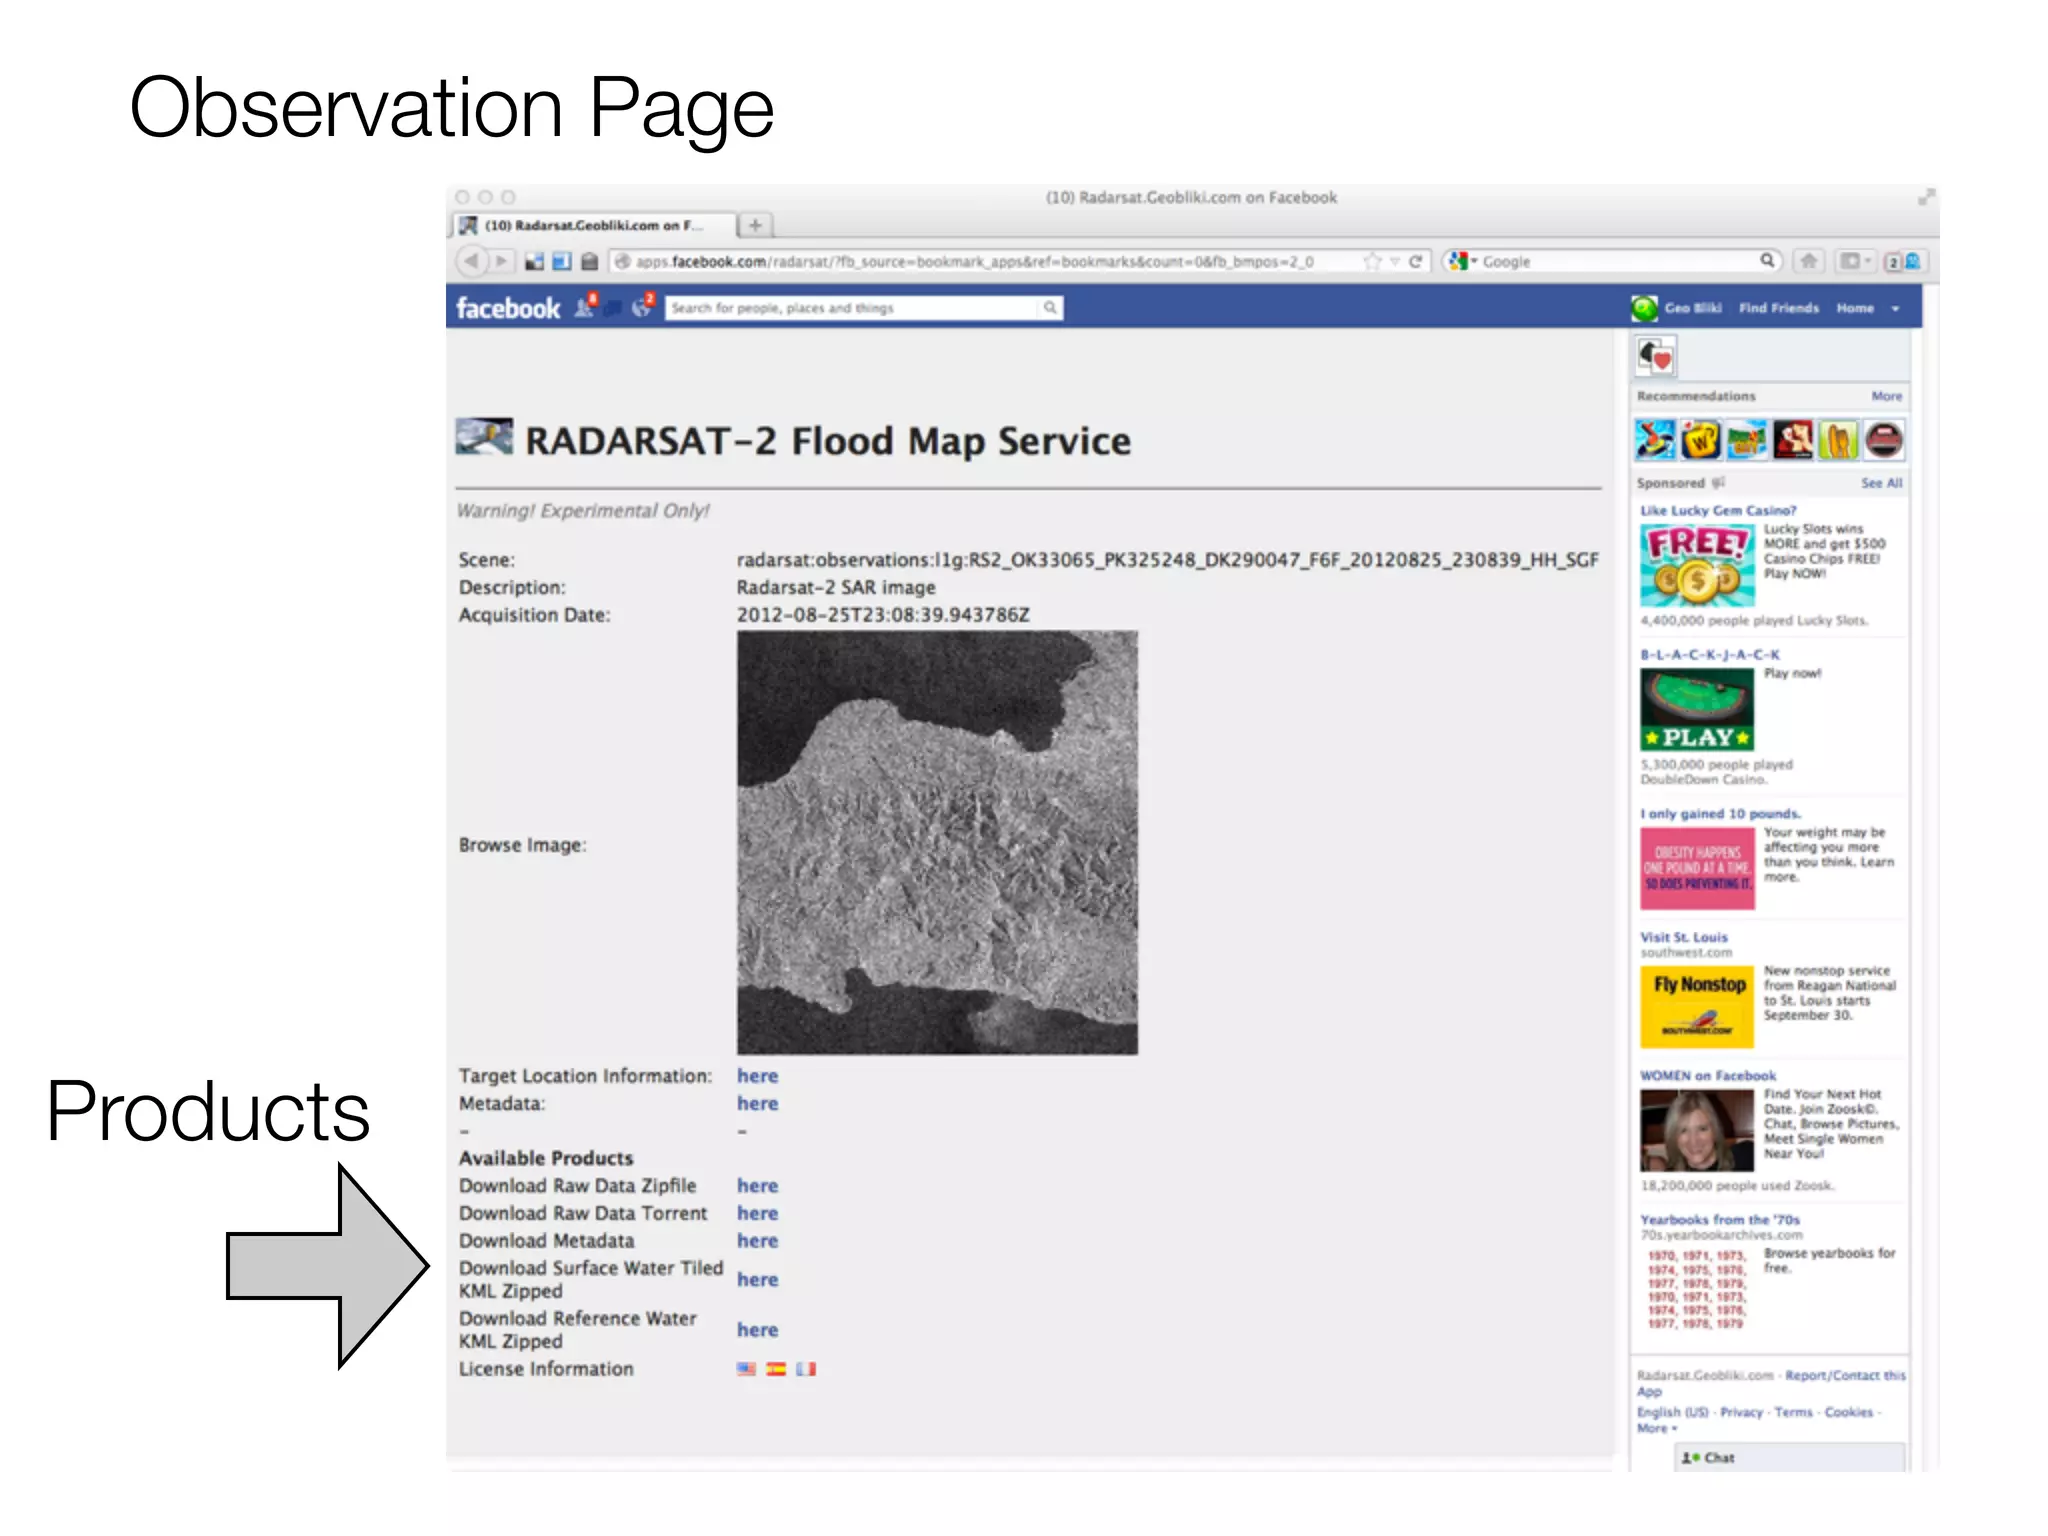Open the yellow W tile recommended game
The image size is (2048, 1536).
1700,440
